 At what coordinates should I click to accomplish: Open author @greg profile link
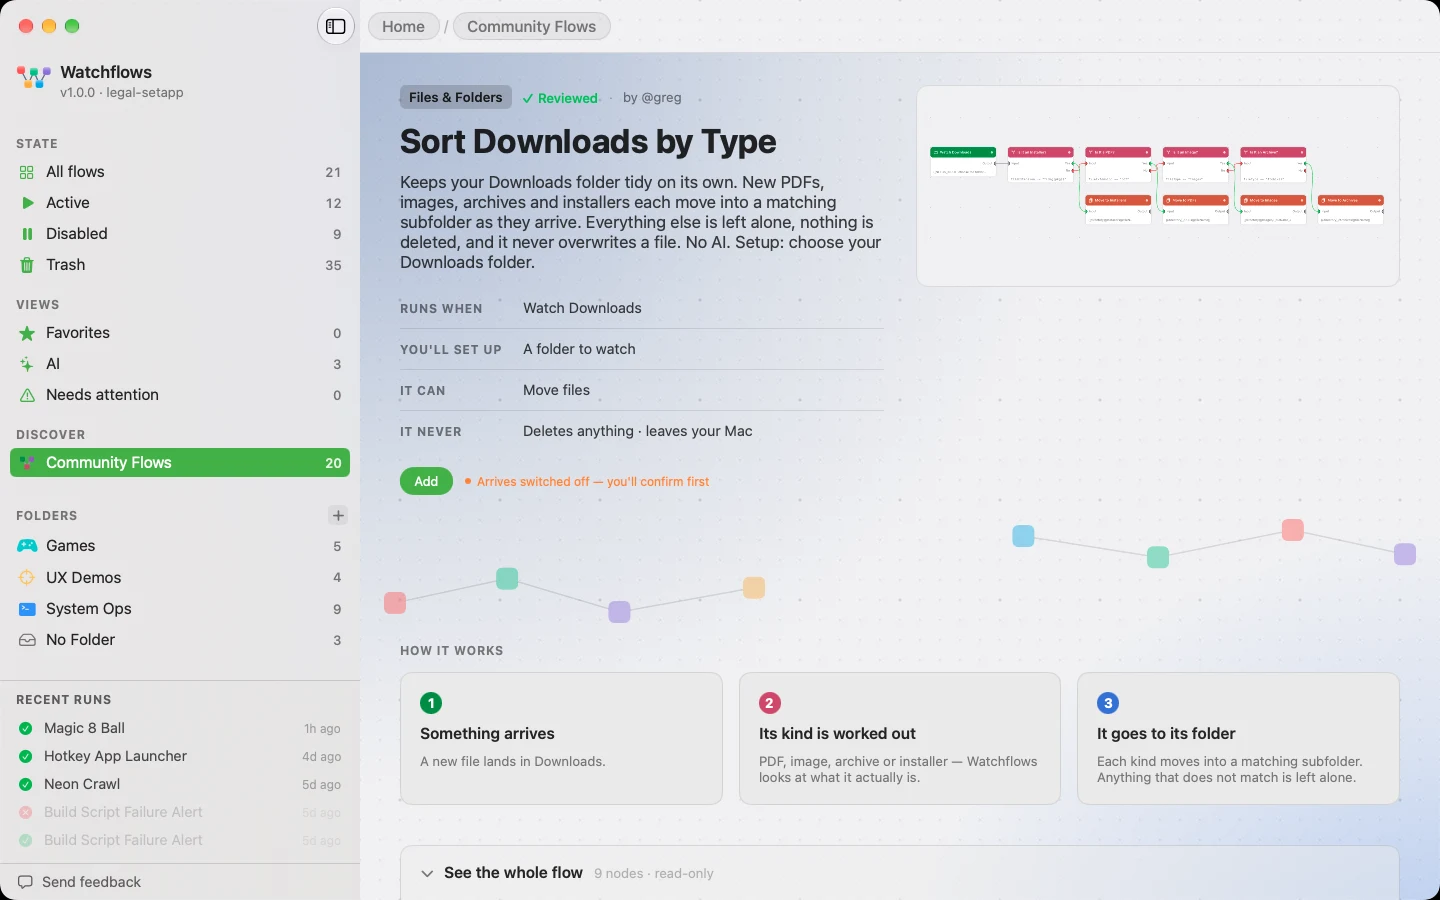[x=652, y=98]
